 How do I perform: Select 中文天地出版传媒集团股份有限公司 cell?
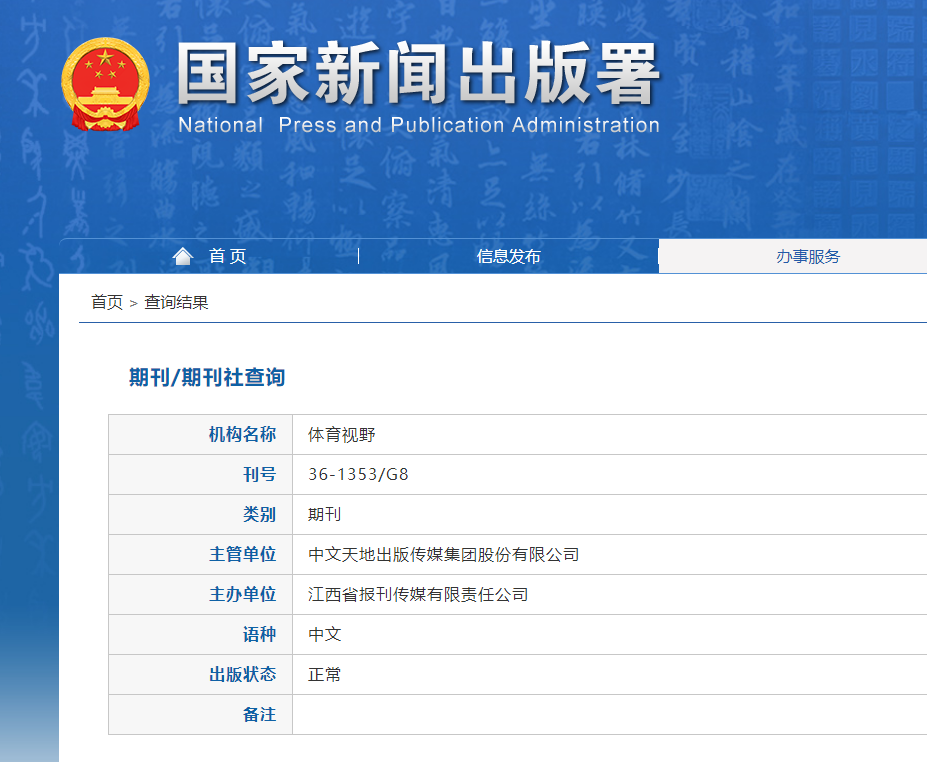(443, 555)
